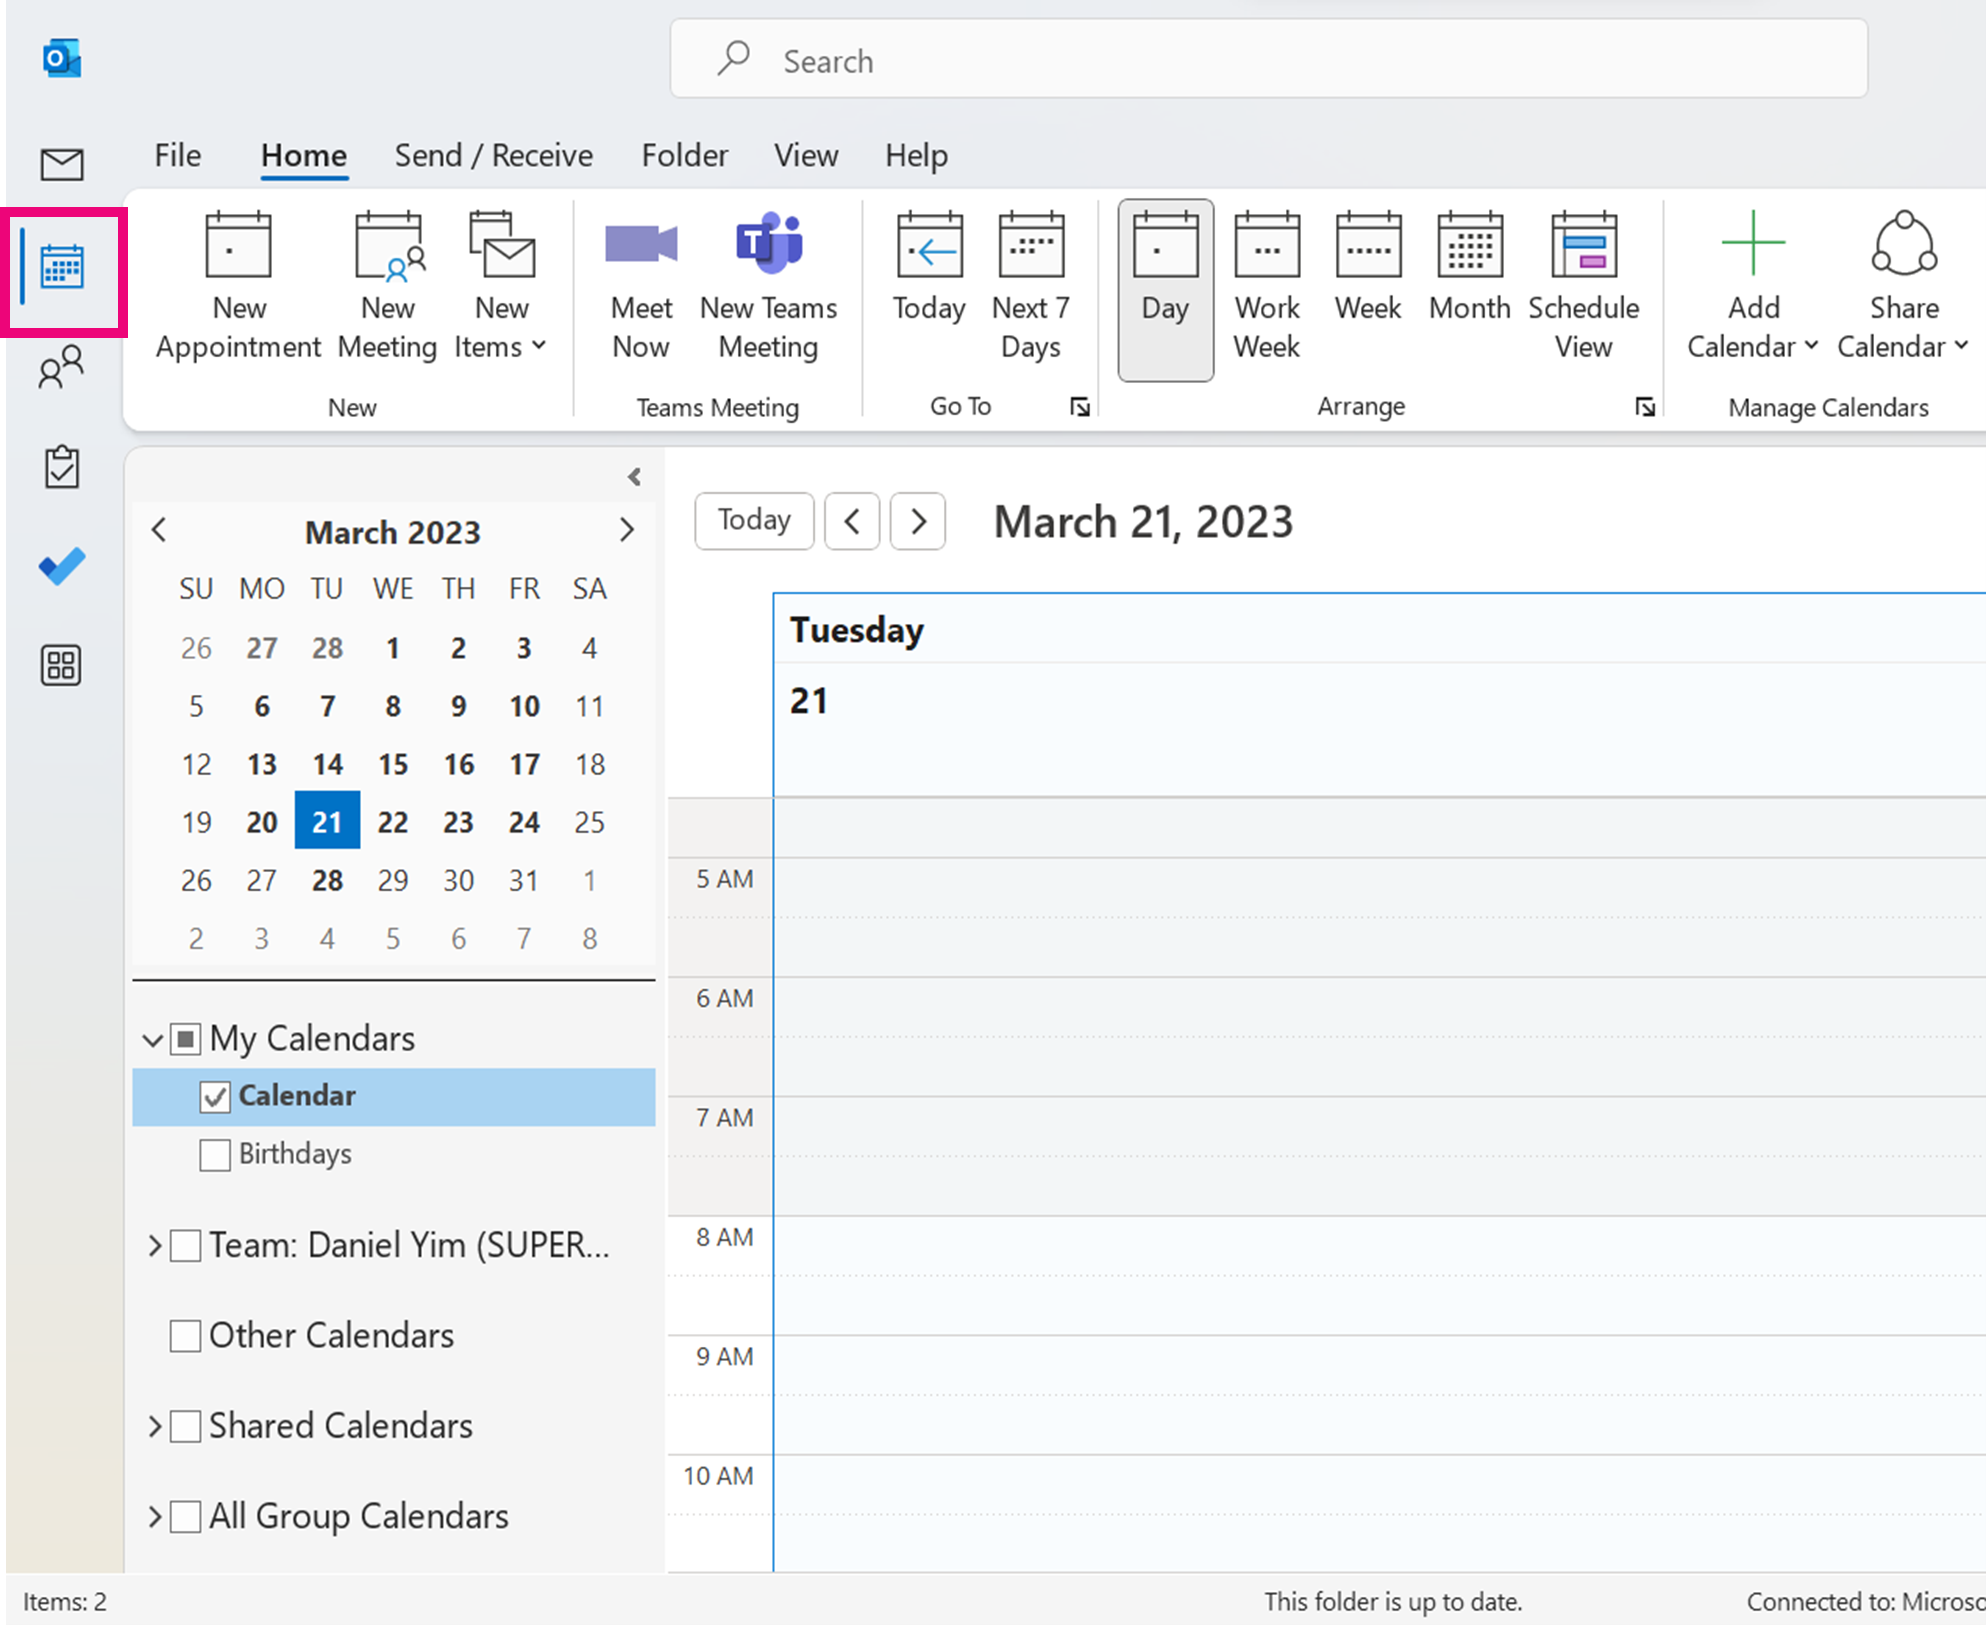Open the People contacts icon
This screenshot has width=1986, height=1625.
(62, 367)
